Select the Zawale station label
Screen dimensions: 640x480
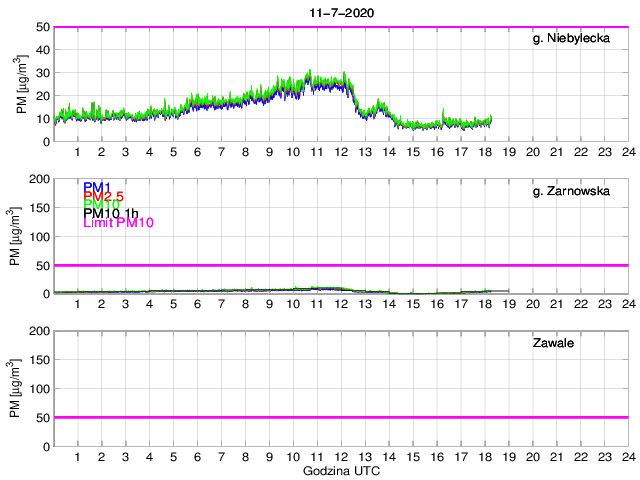coord(553,343)
